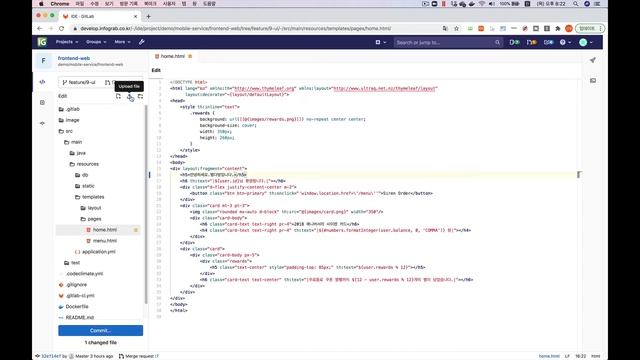Open the Projects dropdown menu

coord(67,42)
